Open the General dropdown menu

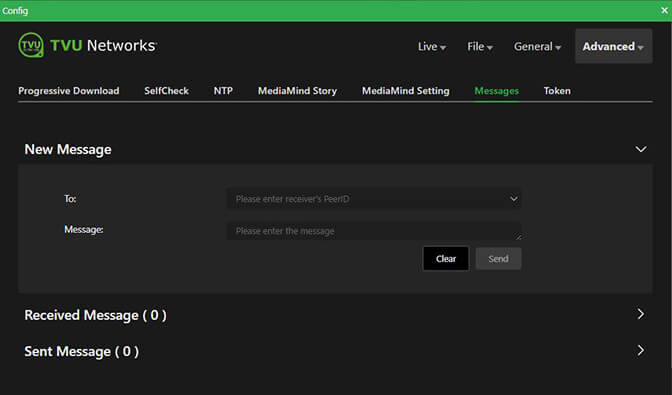(537, 46)
